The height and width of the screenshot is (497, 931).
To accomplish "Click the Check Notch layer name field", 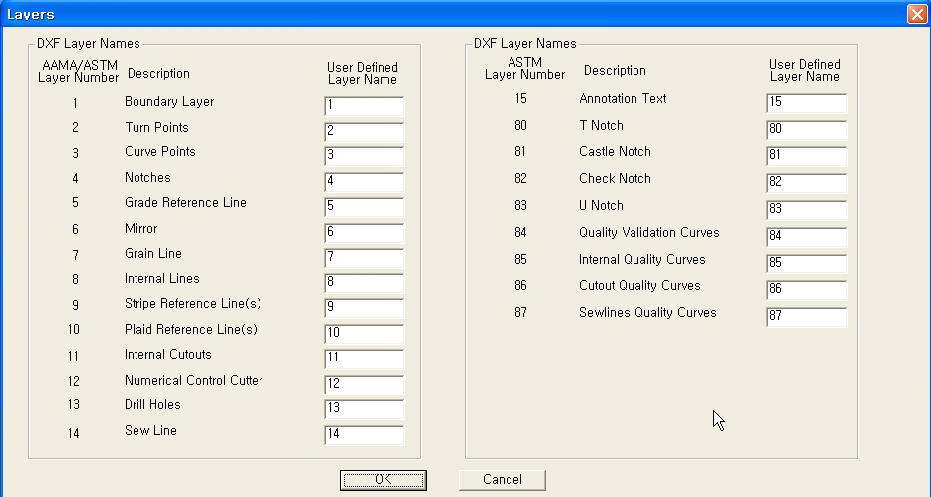I will click(806, 183).
